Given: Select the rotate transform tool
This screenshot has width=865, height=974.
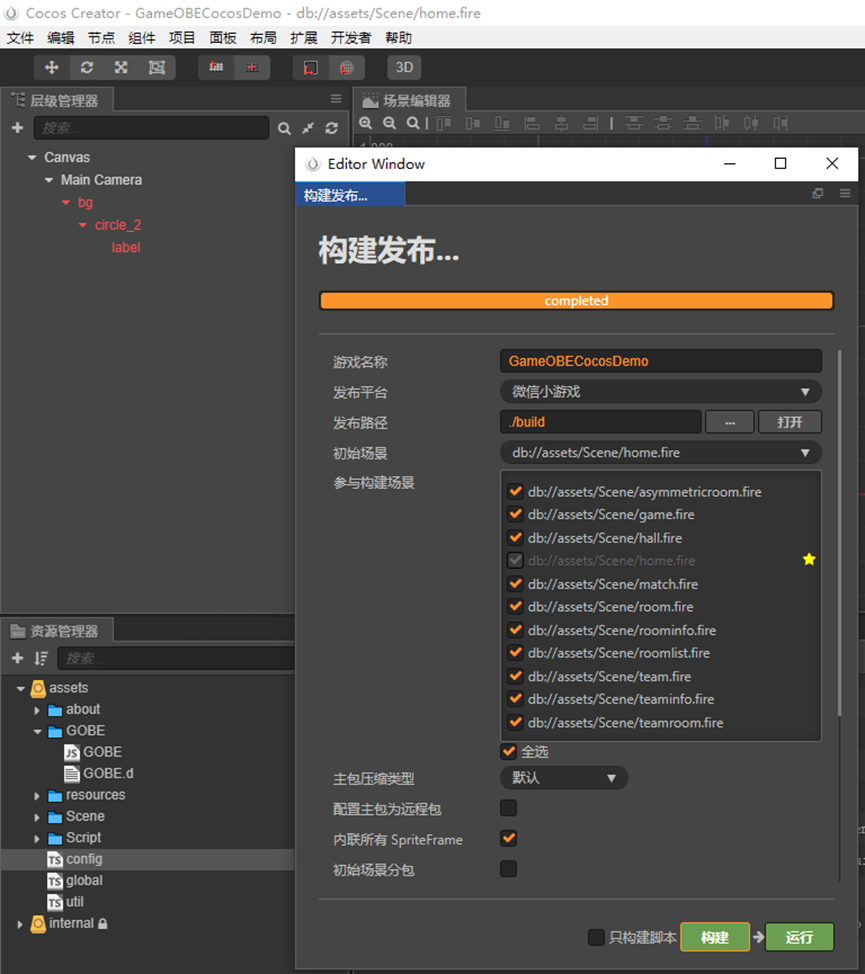Looking at the screenshot, I should click(x=87, y=67).
